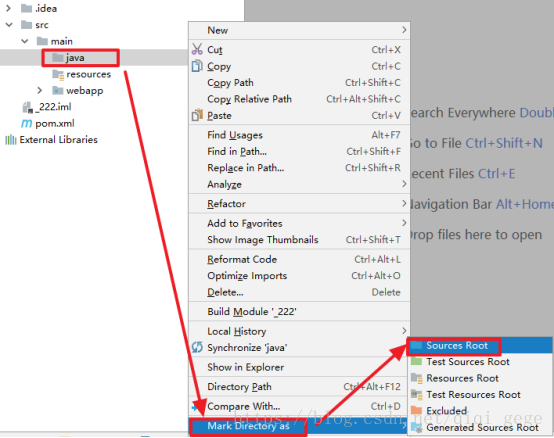Click the Synchronize 'java' refresh icon
This screenshot has height=438, width=554.
coord(197,347)
